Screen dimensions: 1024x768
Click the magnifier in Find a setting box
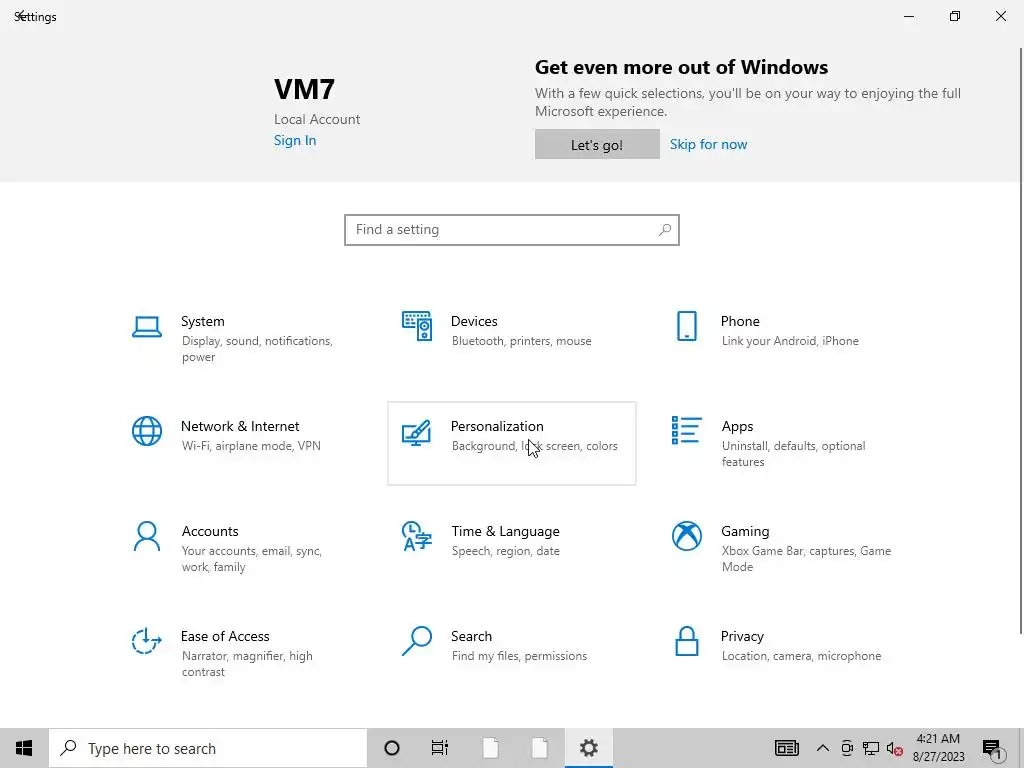coord(665,230)
